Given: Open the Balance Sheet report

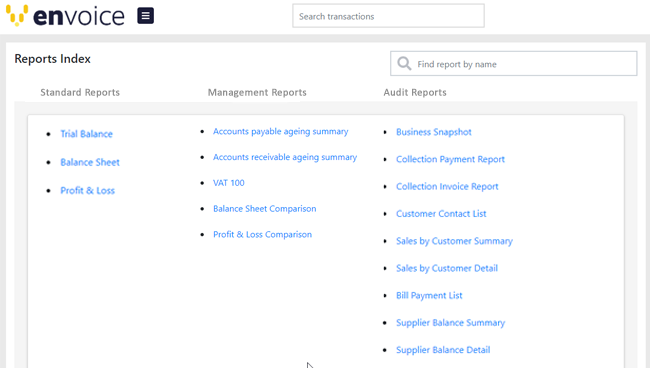Looking at the screenshot, I should (90, 162).
